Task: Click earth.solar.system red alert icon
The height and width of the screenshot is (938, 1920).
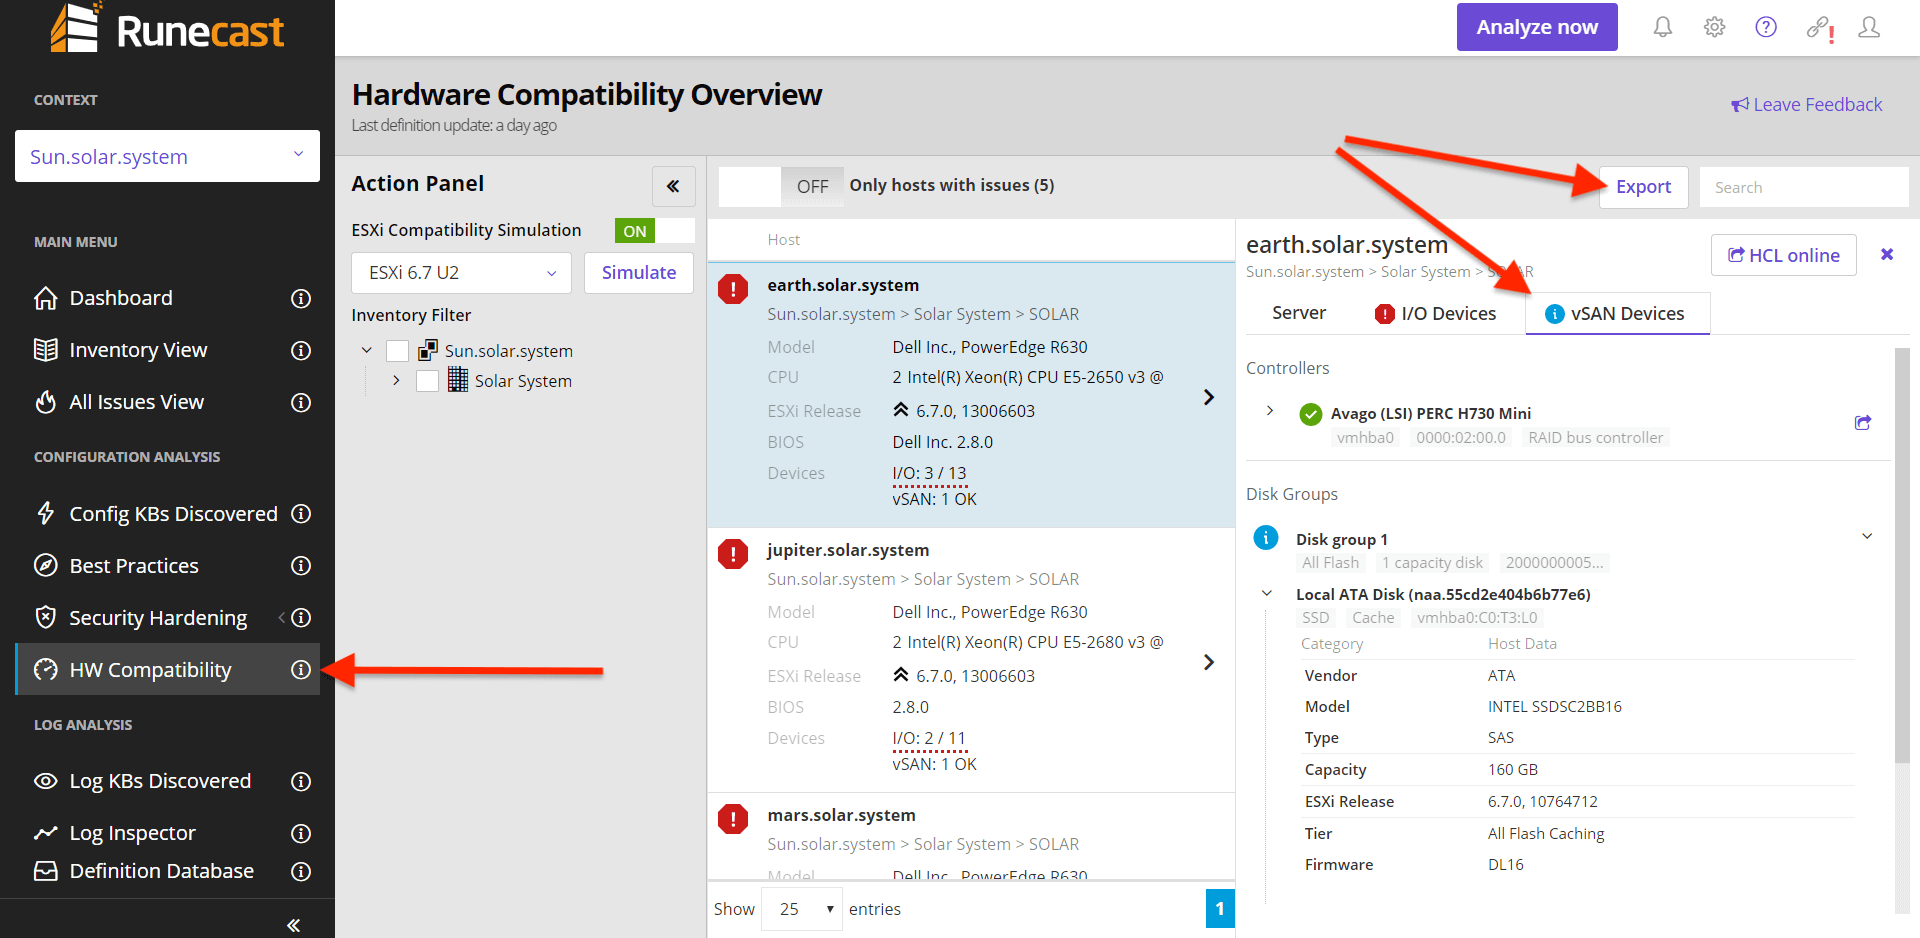Action: 733,289
